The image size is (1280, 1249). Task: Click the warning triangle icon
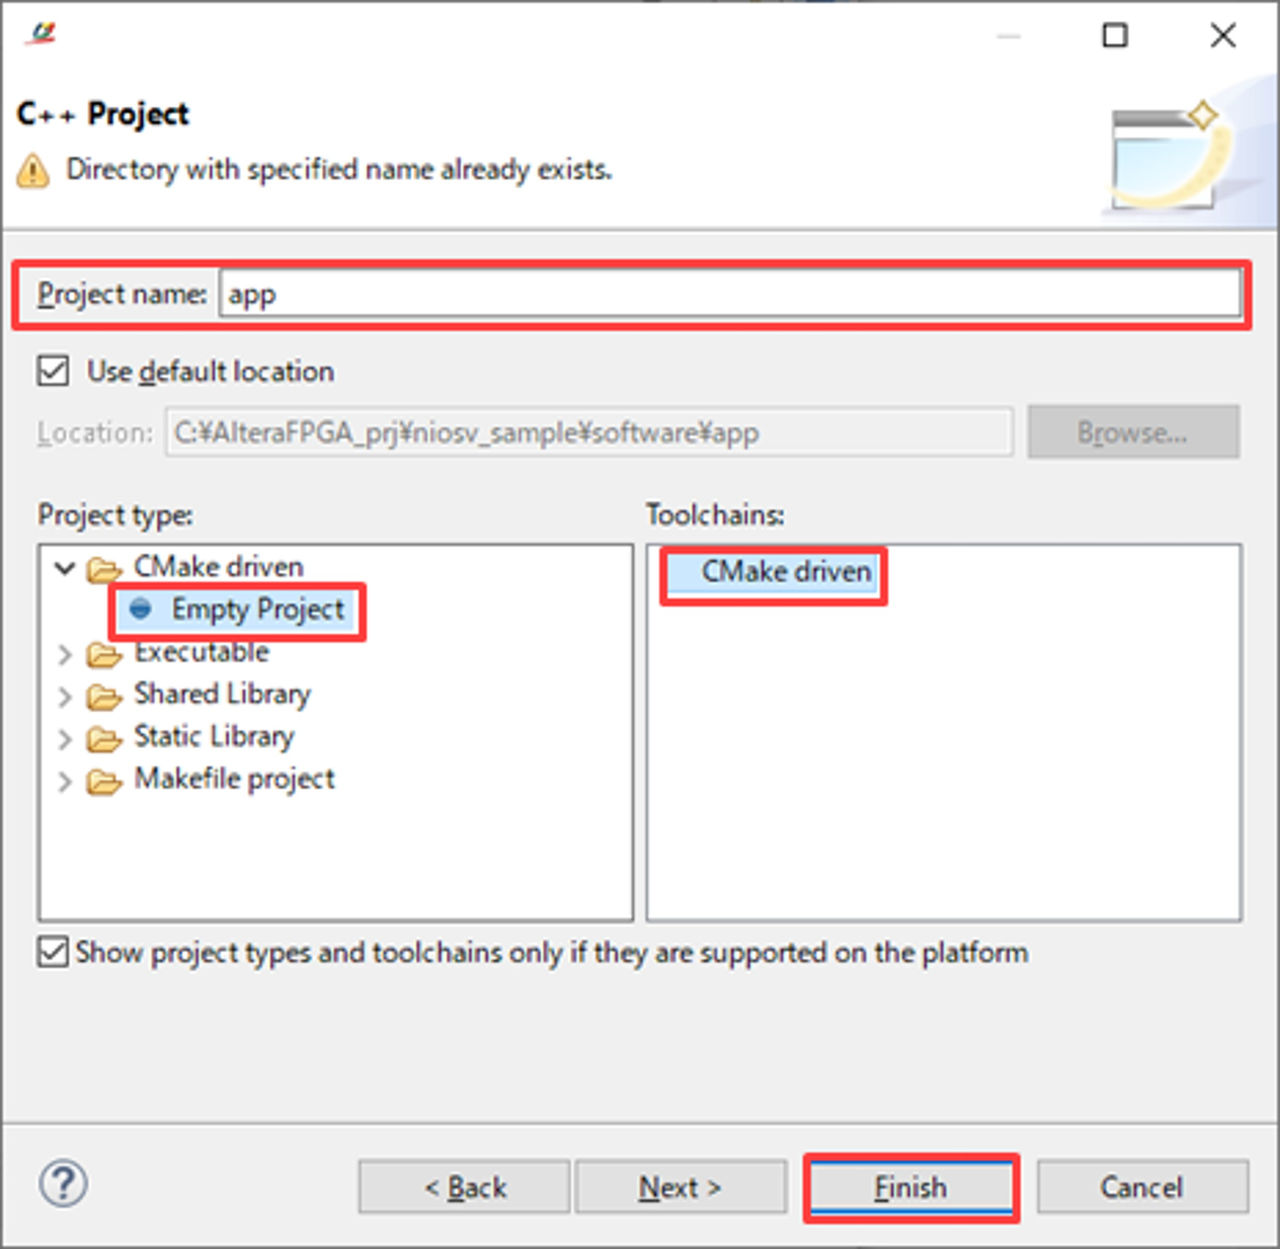[x=33, y=171]
